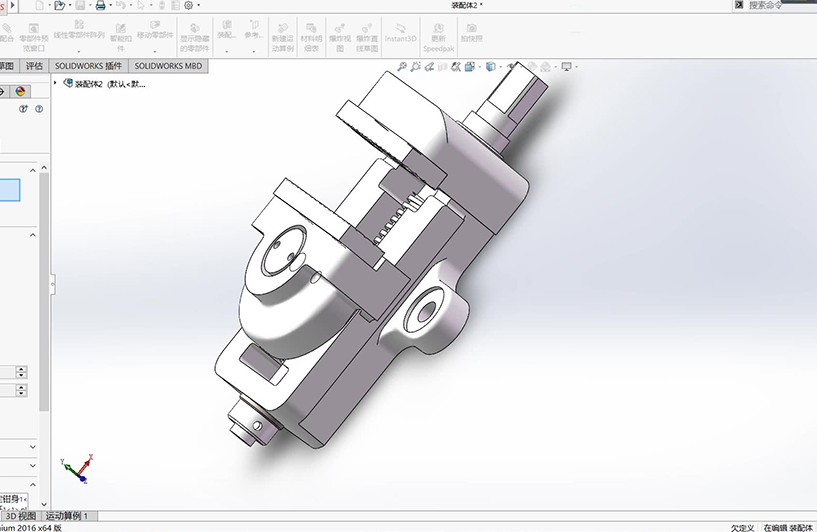This screenshot has height=532, width=817.
Task: Click the Open file icon
Action: coord(59,5)
